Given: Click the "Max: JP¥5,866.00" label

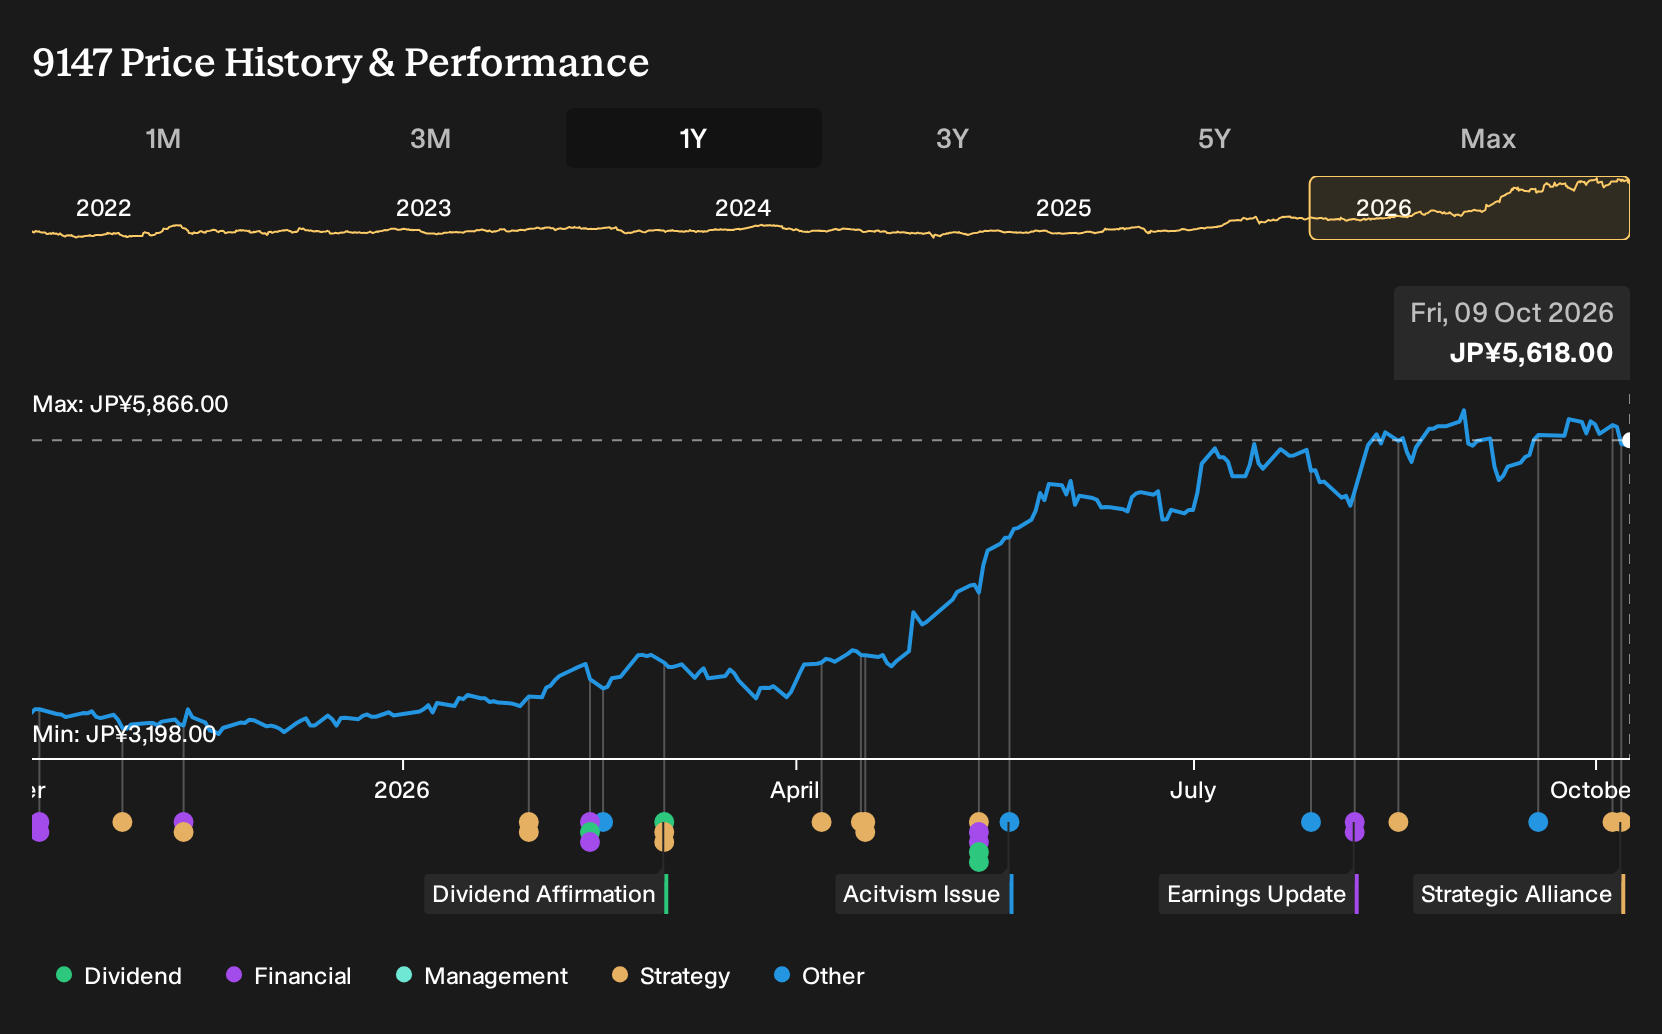Looking at the screenshot, I should [x=130, y=404].
